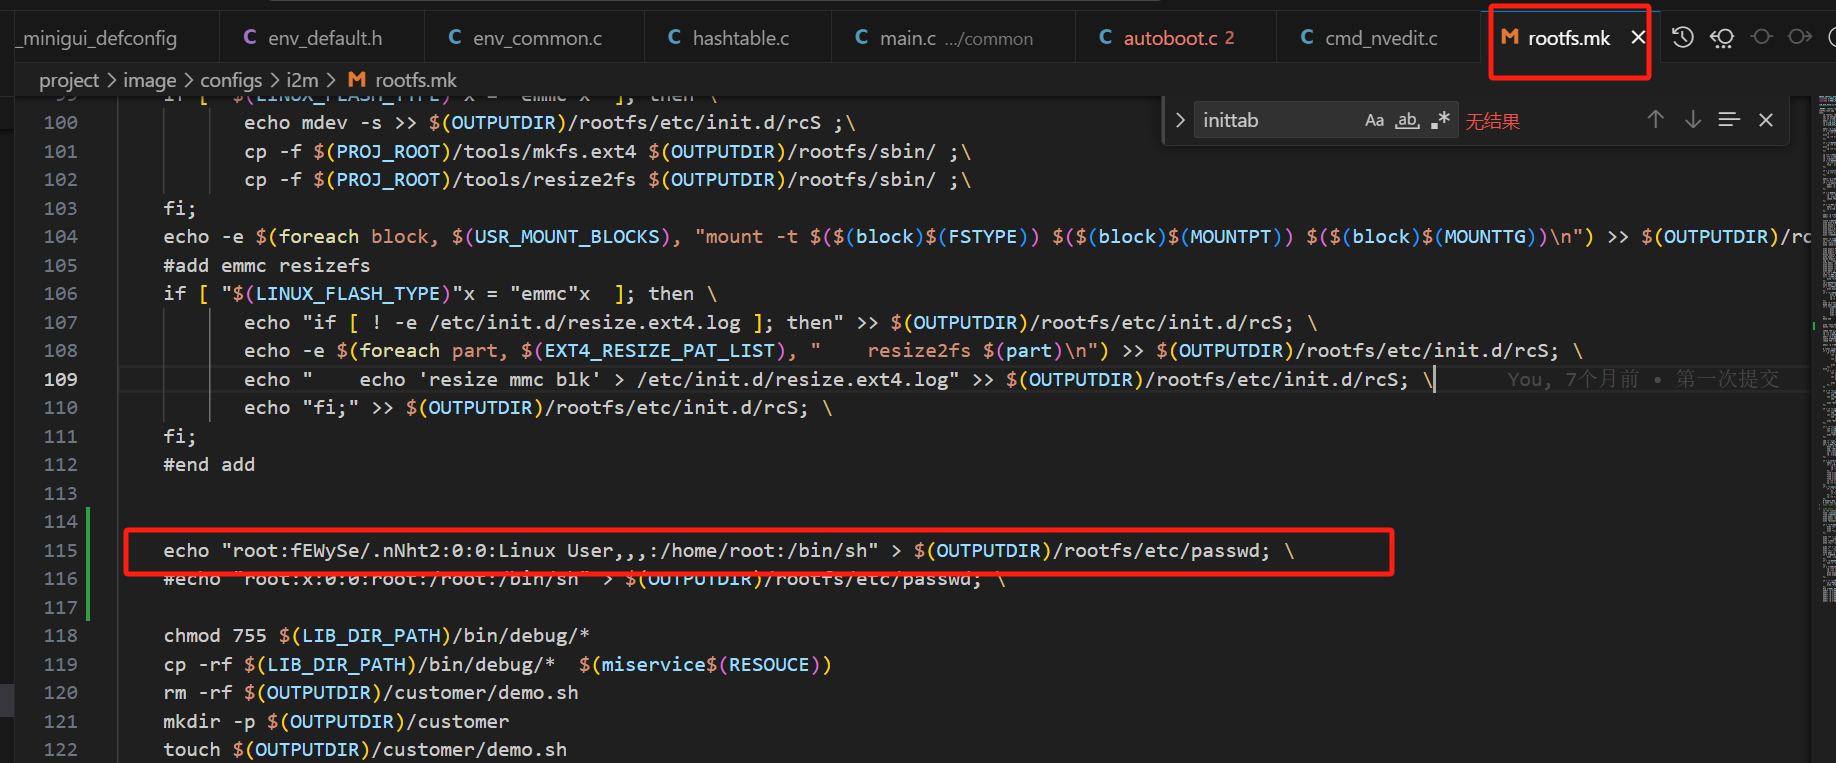Go to next search match arrow

(1692, 120)
